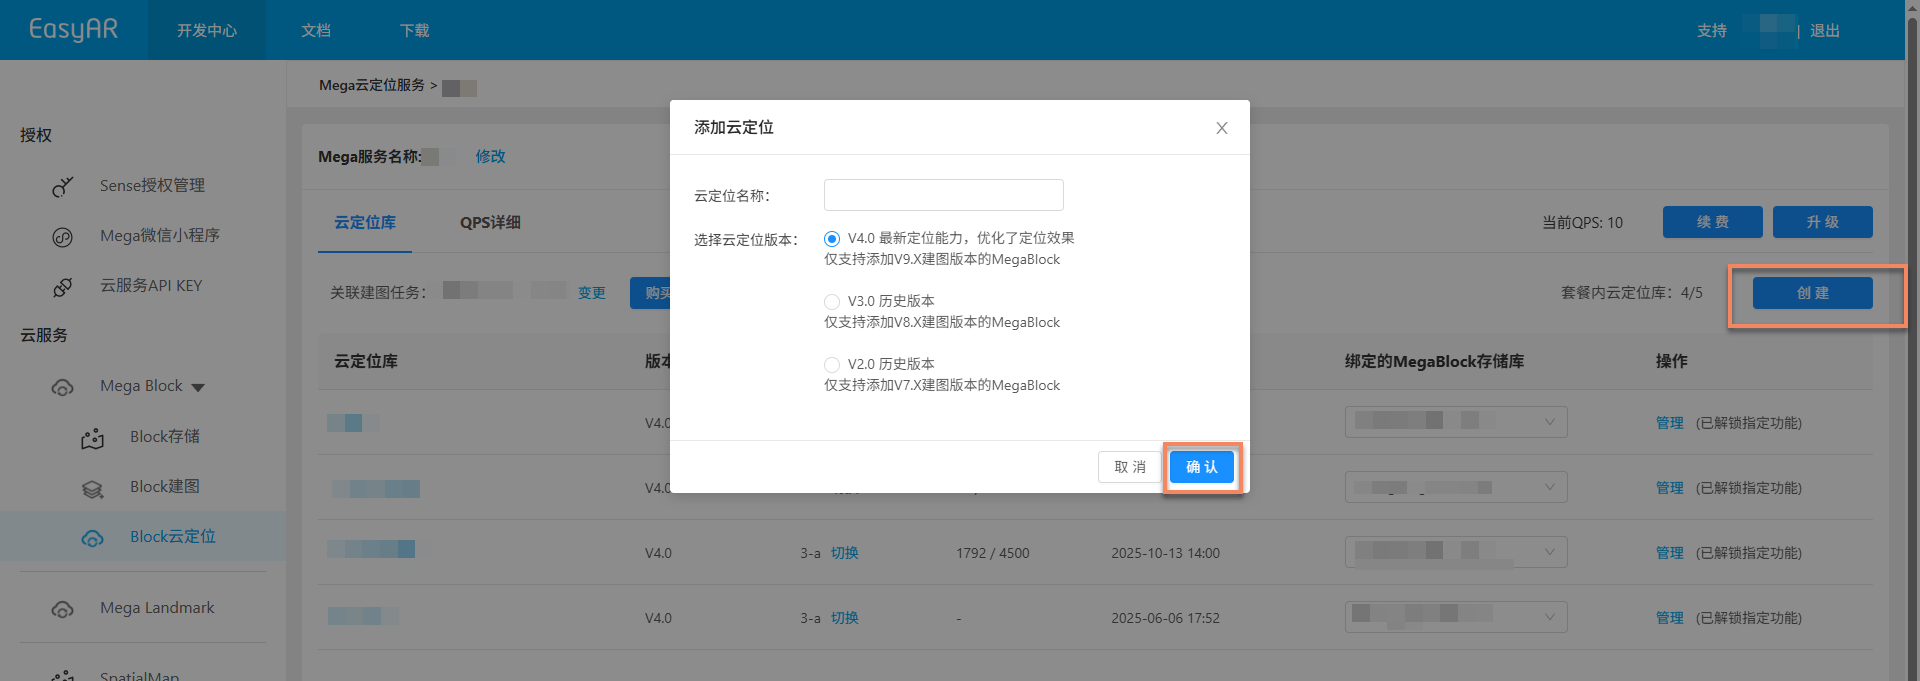Viewport: 1920px width, 681px height.
Task: Open Mega Landmark in sidebar
Action: click(157, 608)
